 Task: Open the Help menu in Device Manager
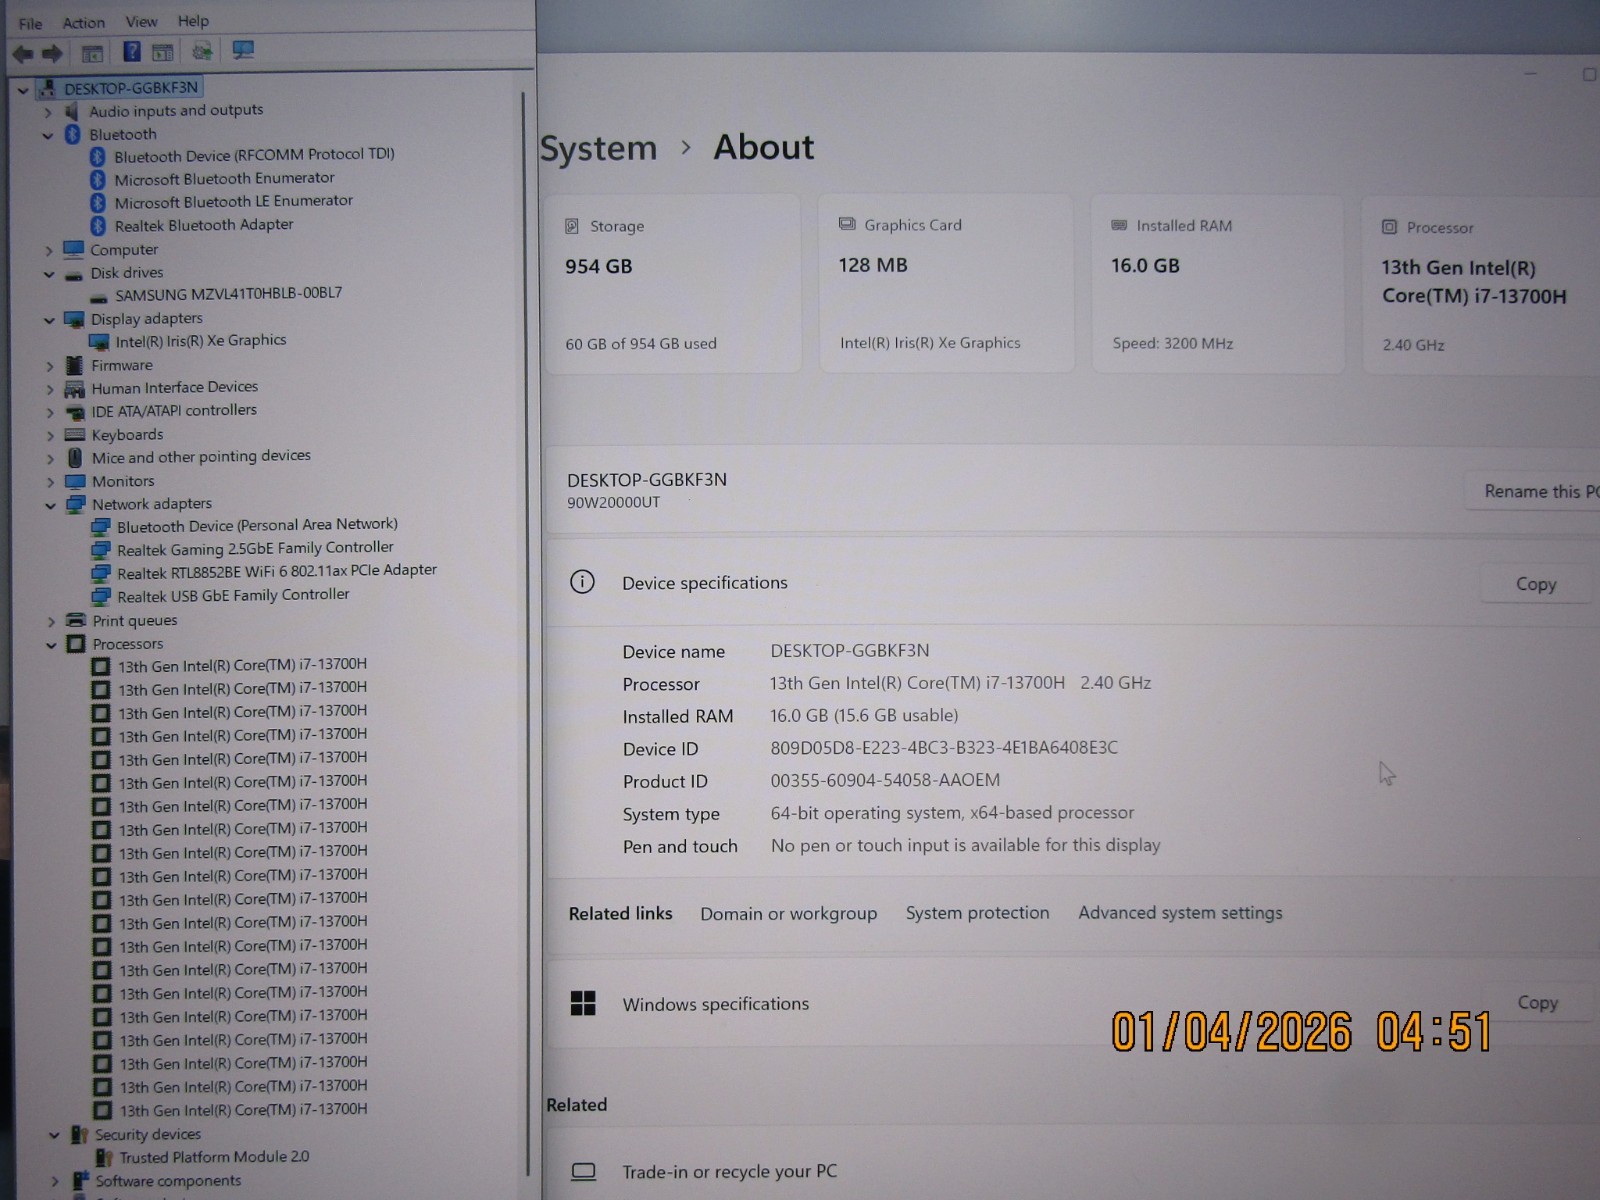click(193, 20)
